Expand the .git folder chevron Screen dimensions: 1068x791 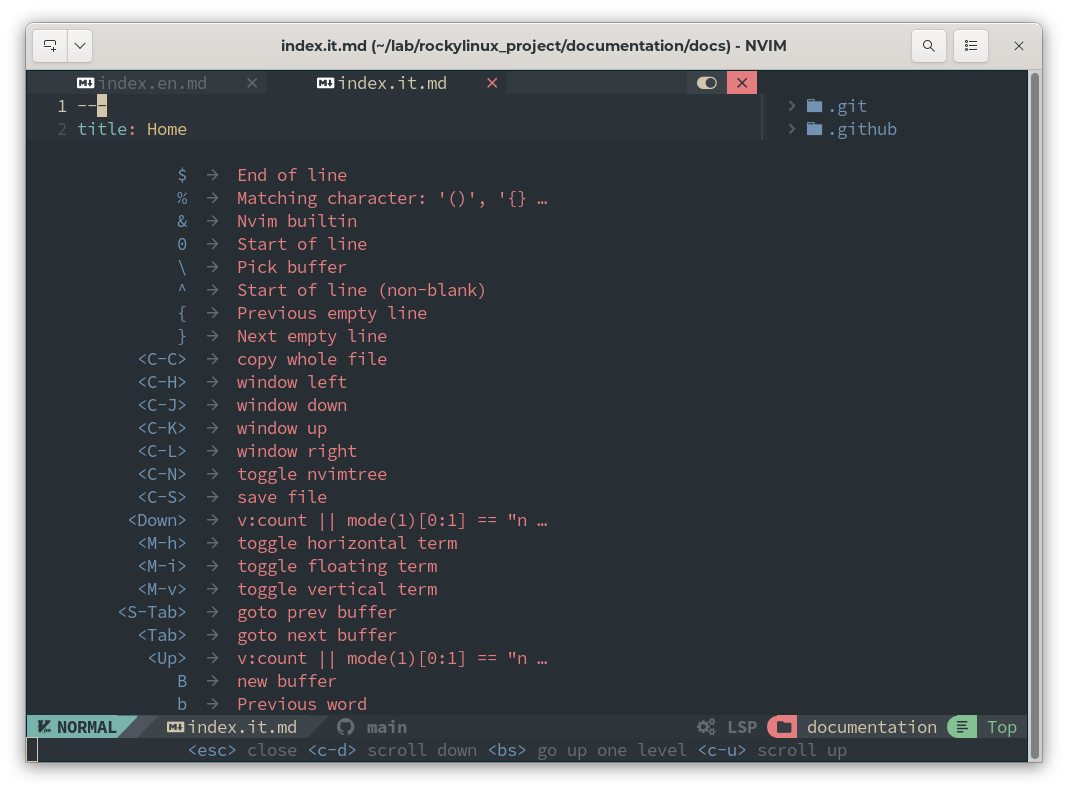[x=791, y=106]
